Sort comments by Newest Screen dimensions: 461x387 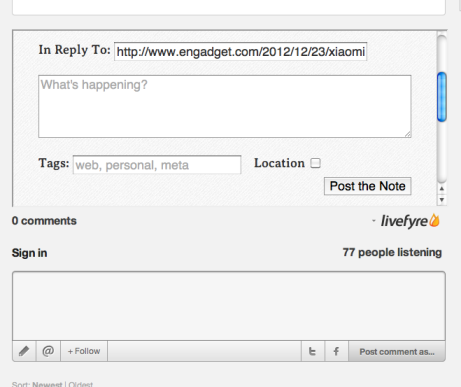point(47,384)
